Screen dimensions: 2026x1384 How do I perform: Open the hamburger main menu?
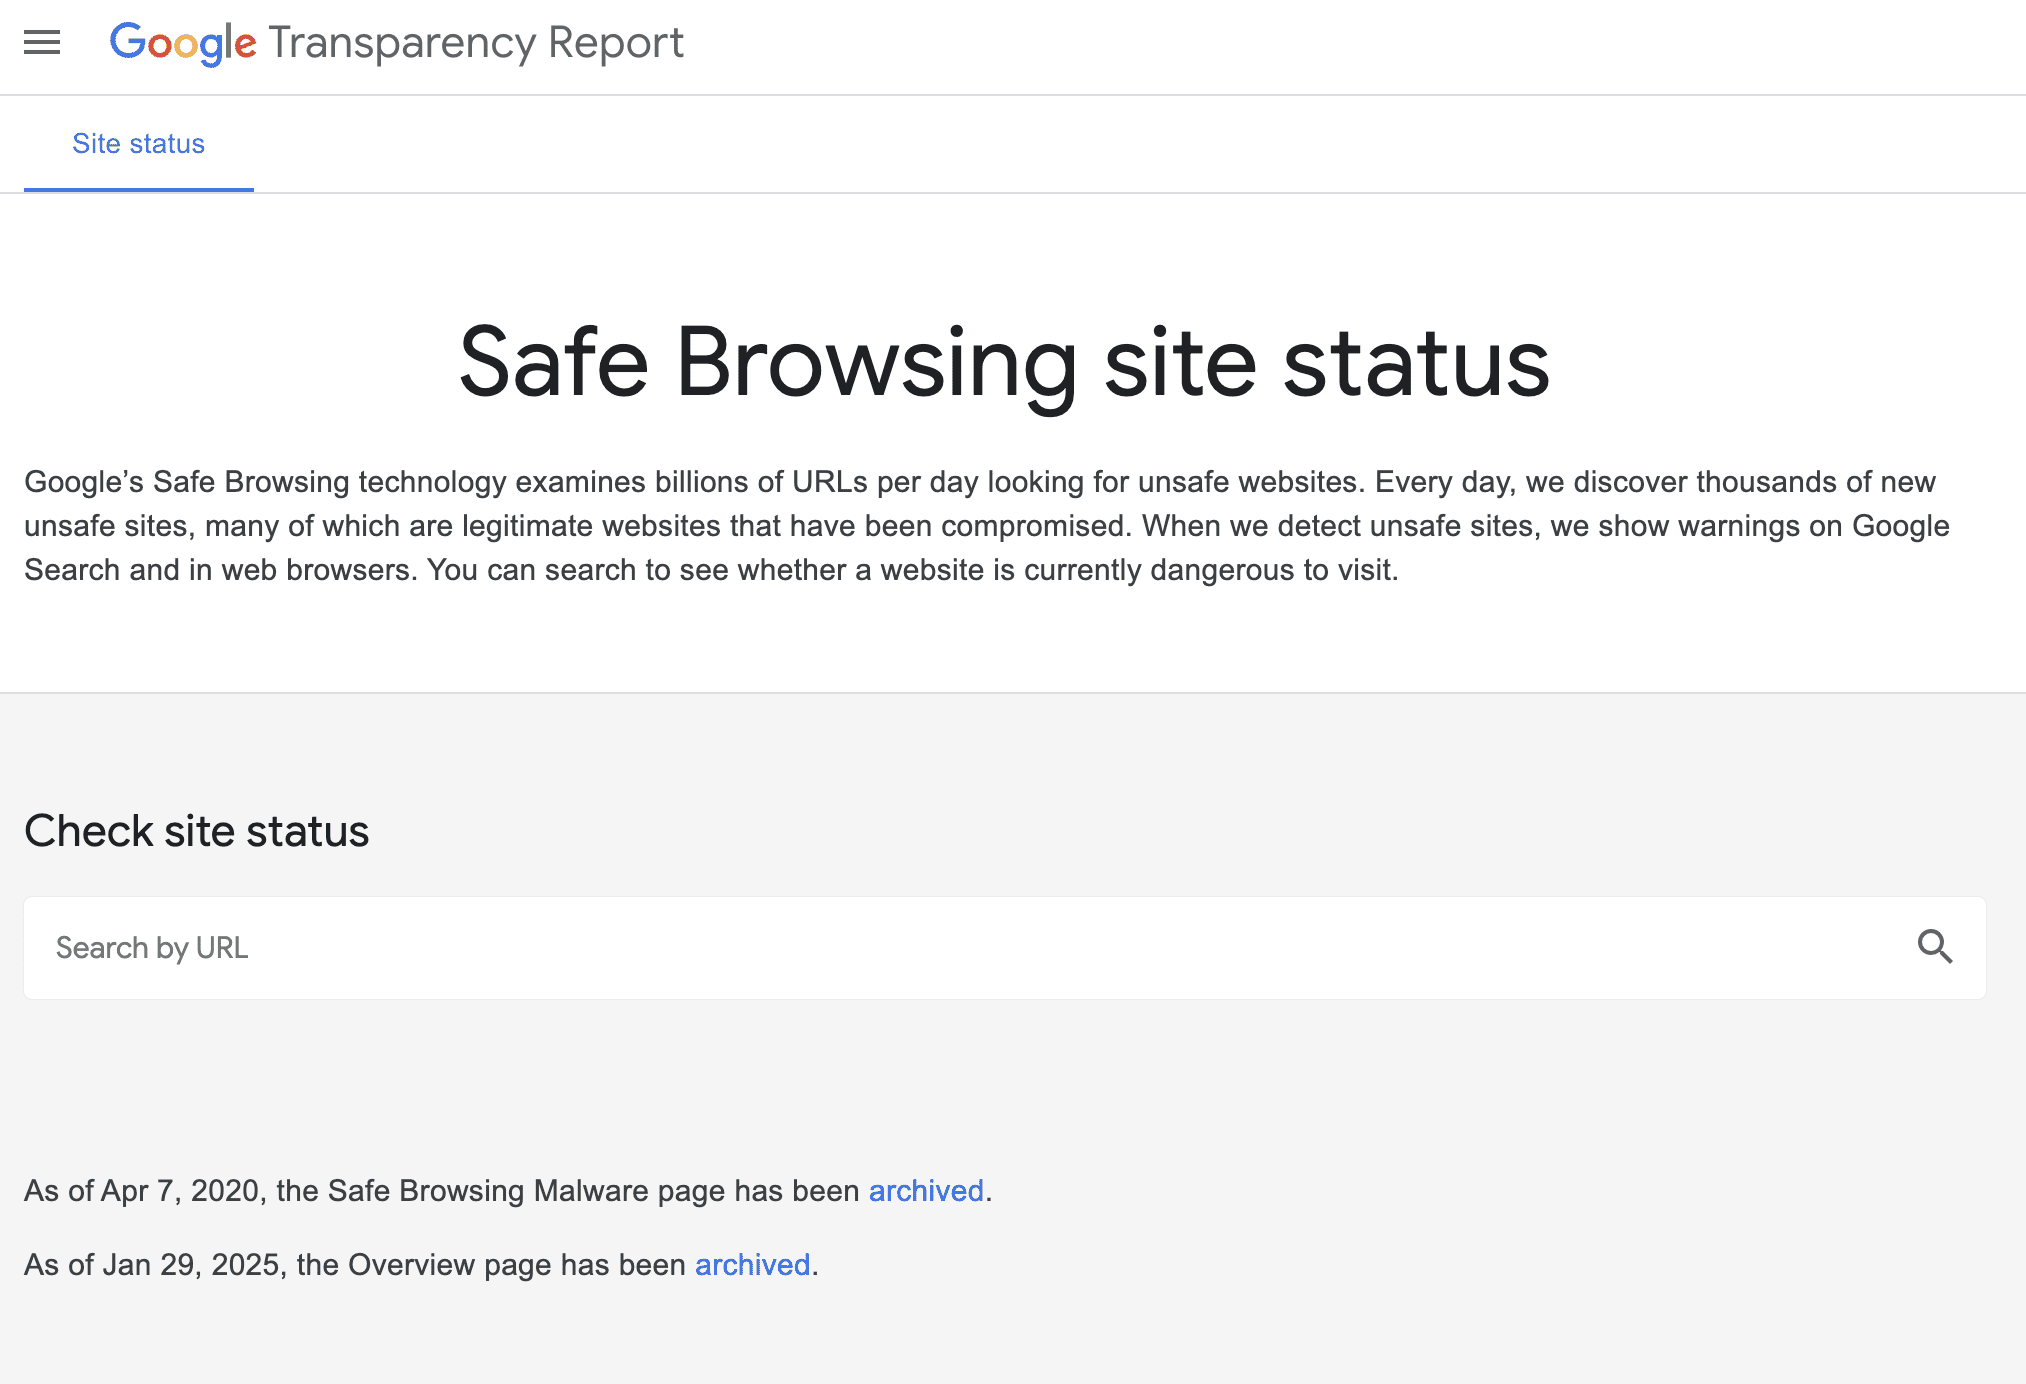click(x=42, y=43)
